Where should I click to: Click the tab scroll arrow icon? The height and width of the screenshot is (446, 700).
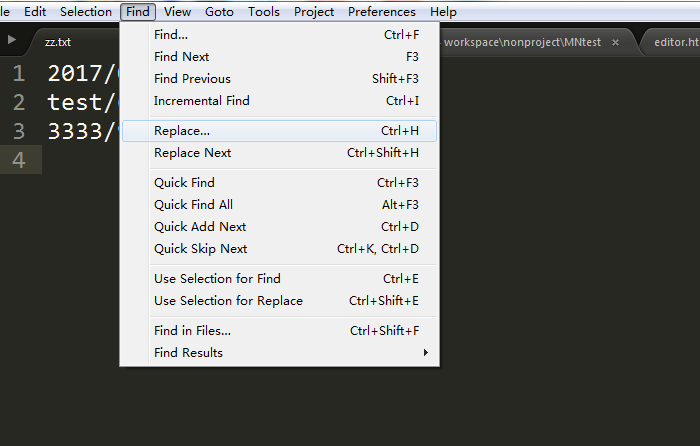tap(12, 40)
